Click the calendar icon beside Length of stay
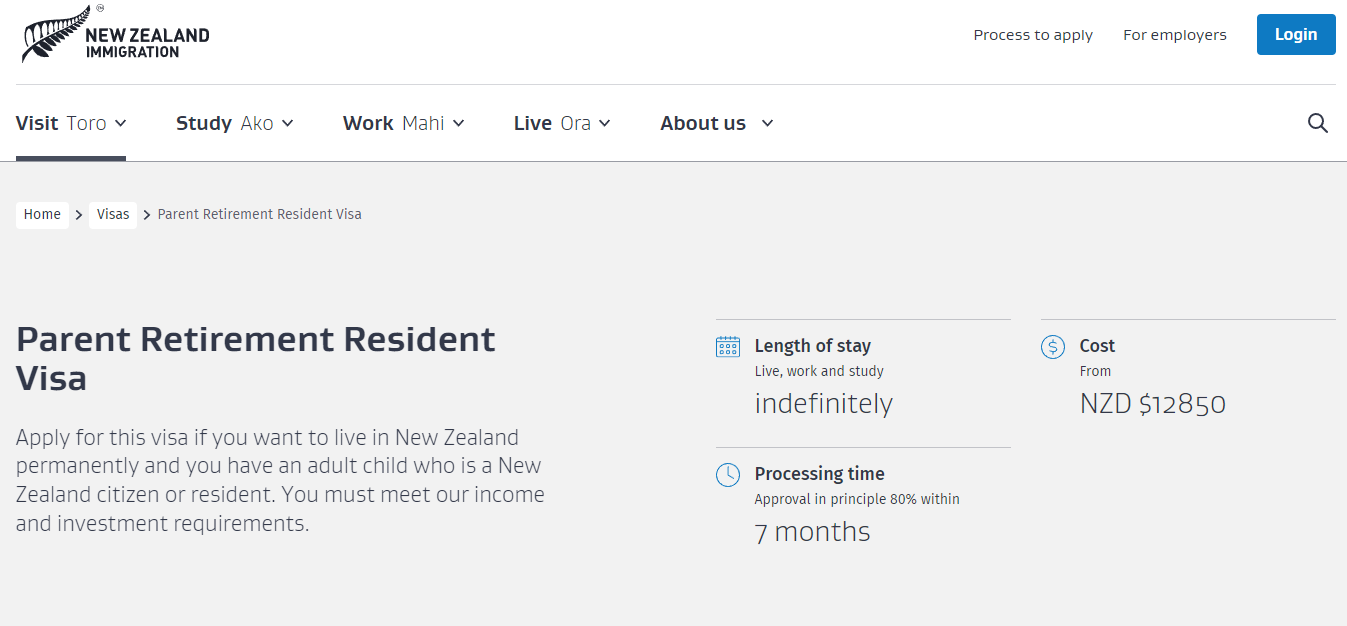Viewport: 1347px width, 626px height. point(728,347)
